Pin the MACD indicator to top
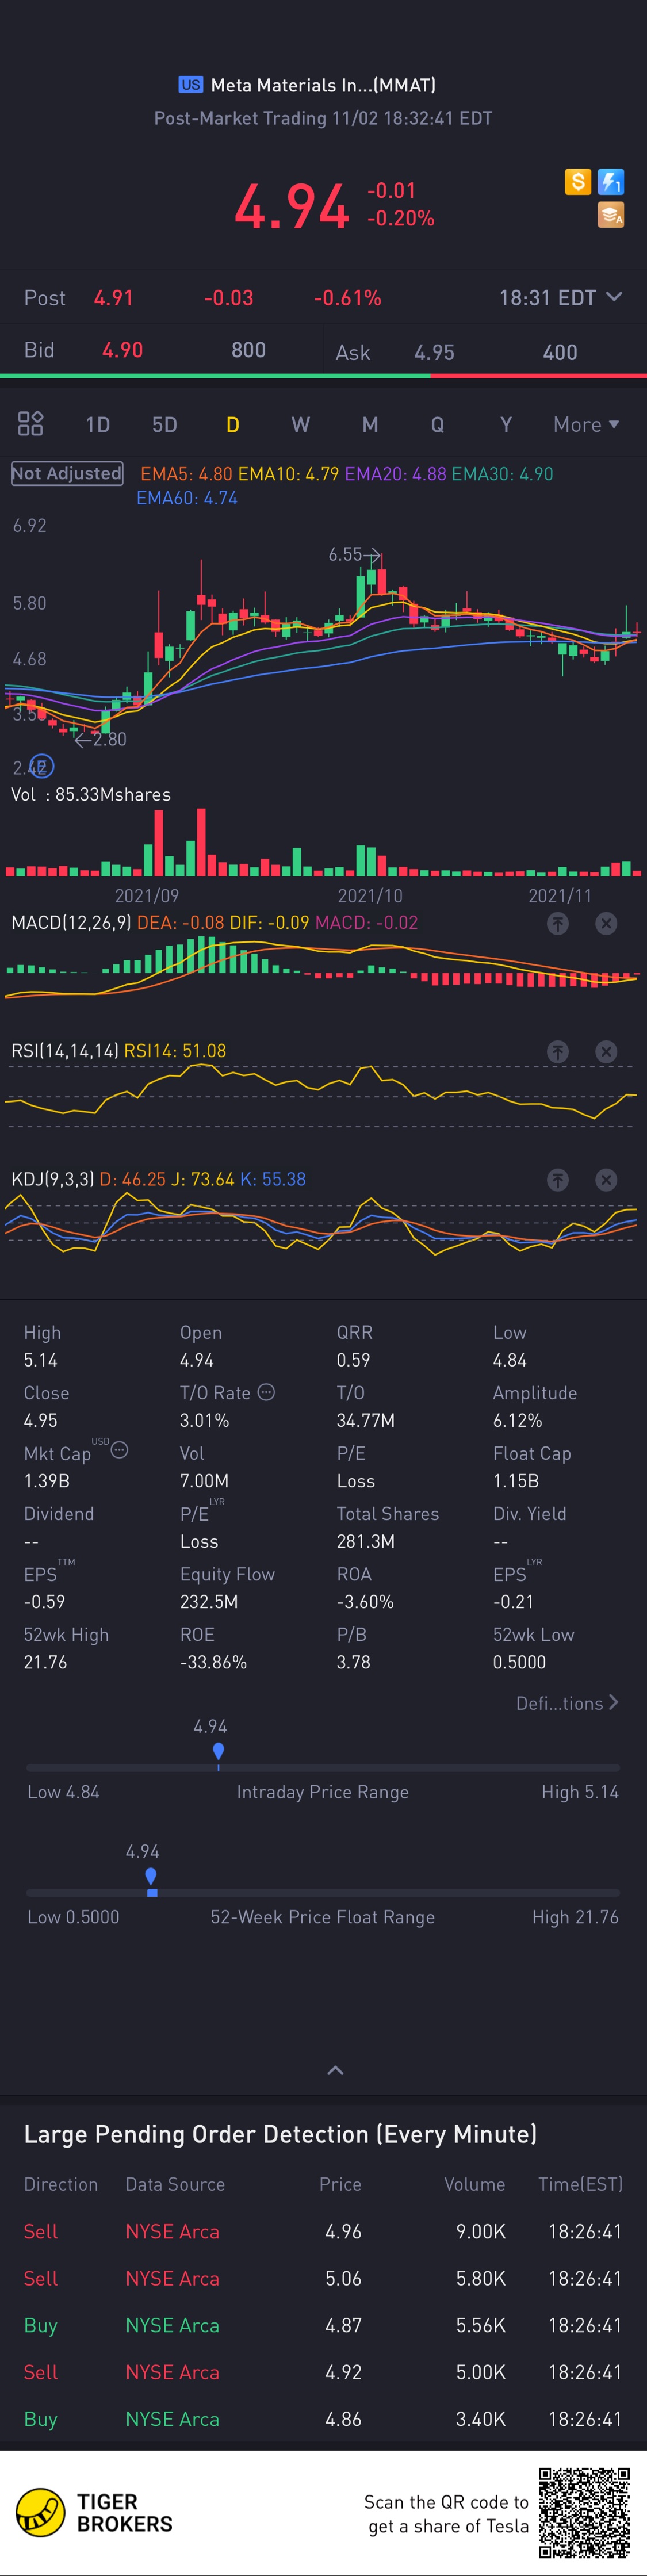 pos(558,924)
